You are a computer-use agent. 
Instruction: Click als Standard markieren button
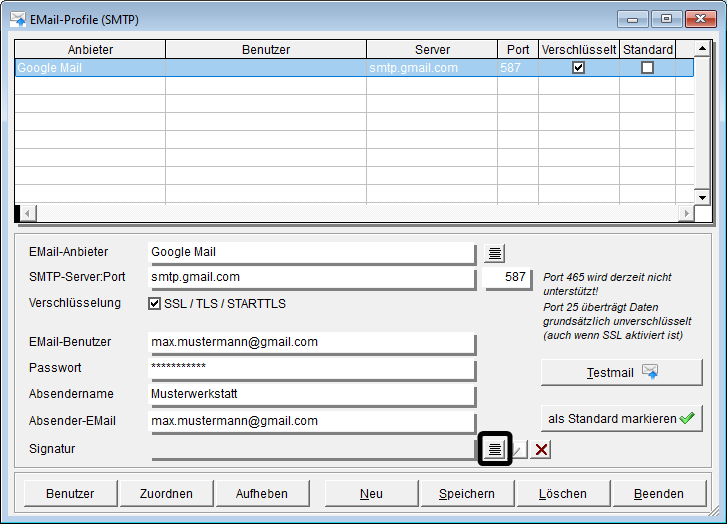click(622, 419)
